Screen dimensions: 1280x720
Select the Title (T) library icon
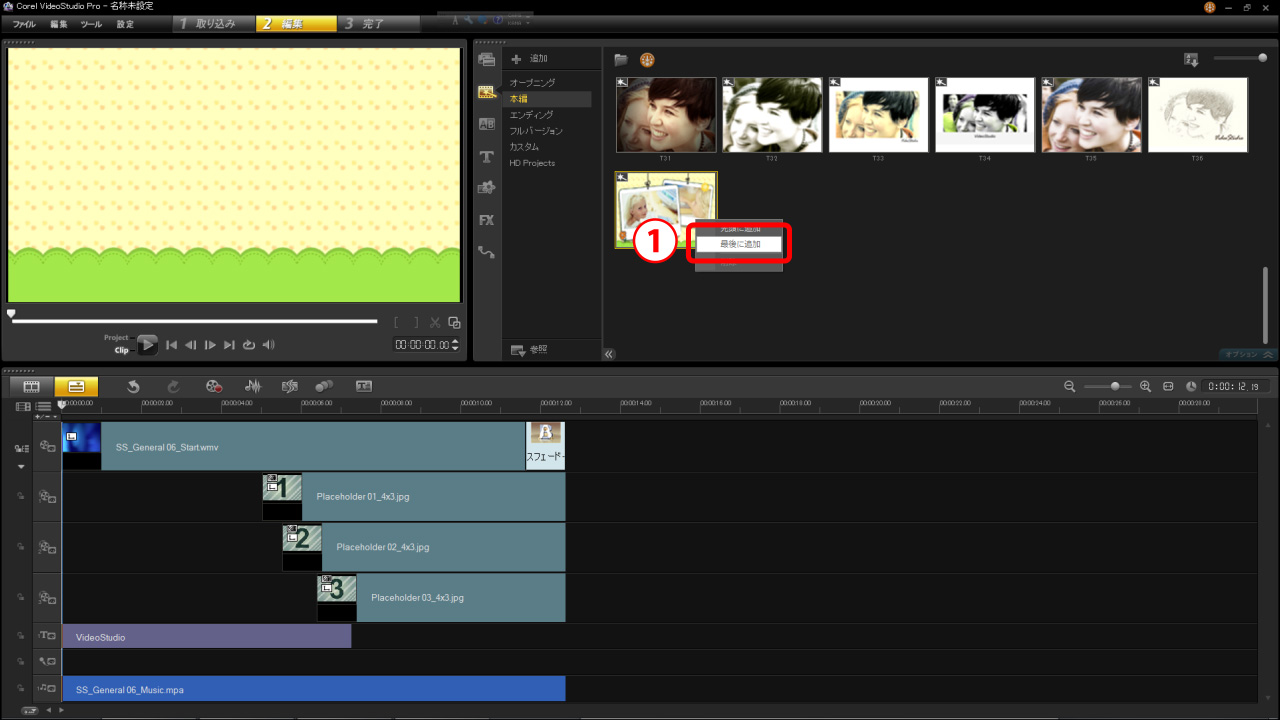487,157
